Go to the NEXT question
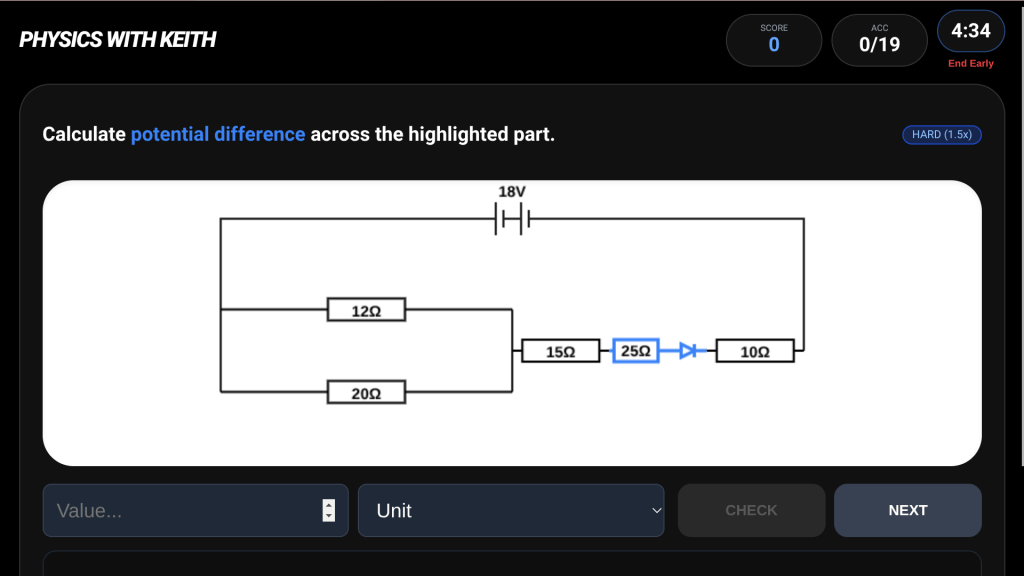The image size is (1024, 576). (907, 511)
